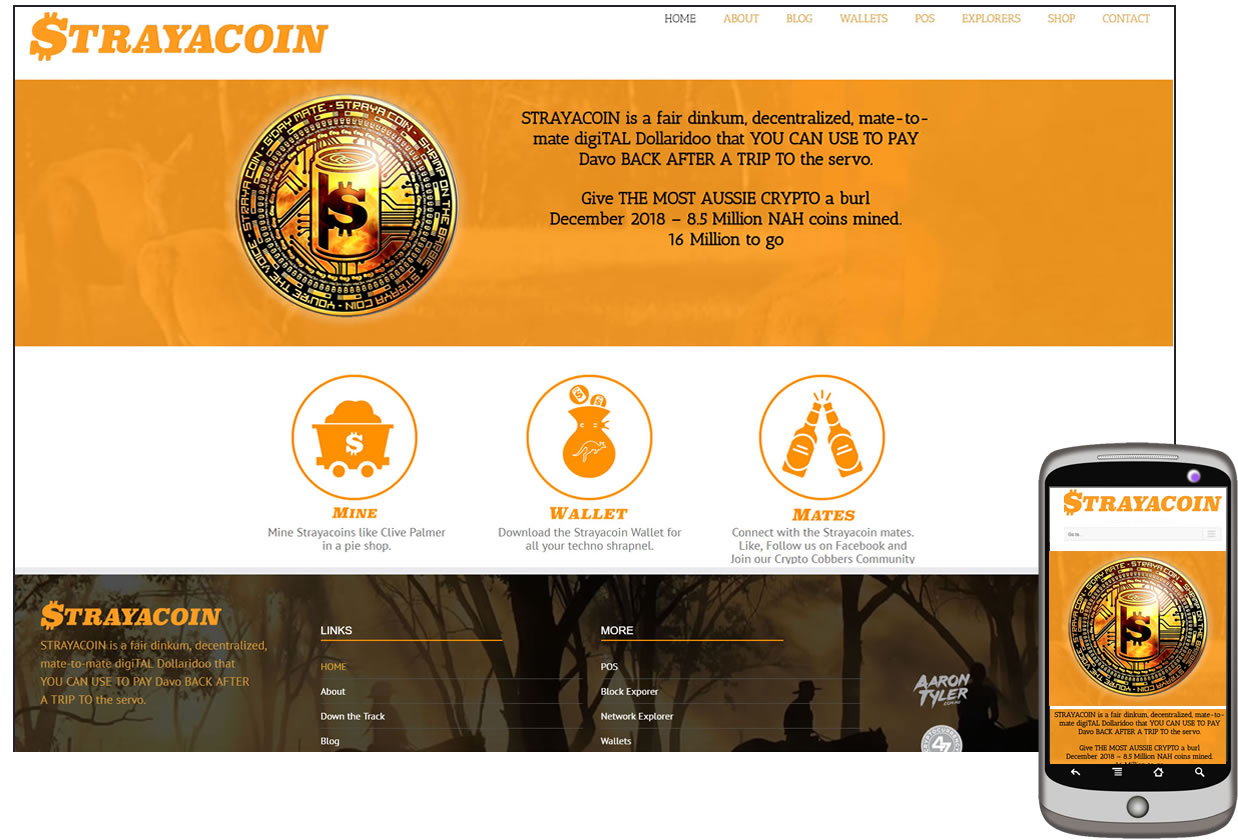Follow the Down the Track footer link
Viewport: 1238px width, 840px height.
(x=352, y=717)
